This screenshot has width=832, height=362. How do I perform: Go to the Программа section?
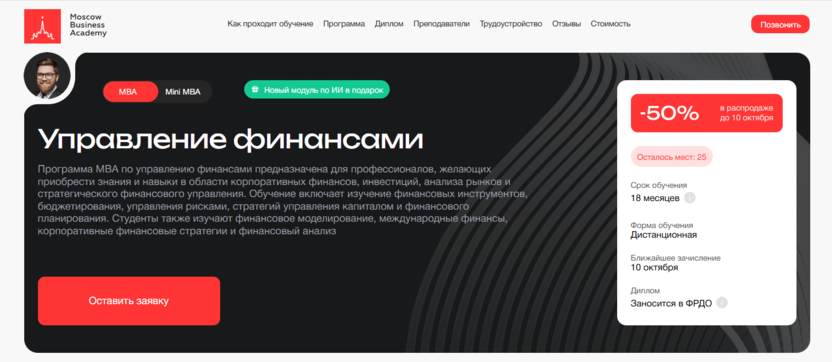344,24
